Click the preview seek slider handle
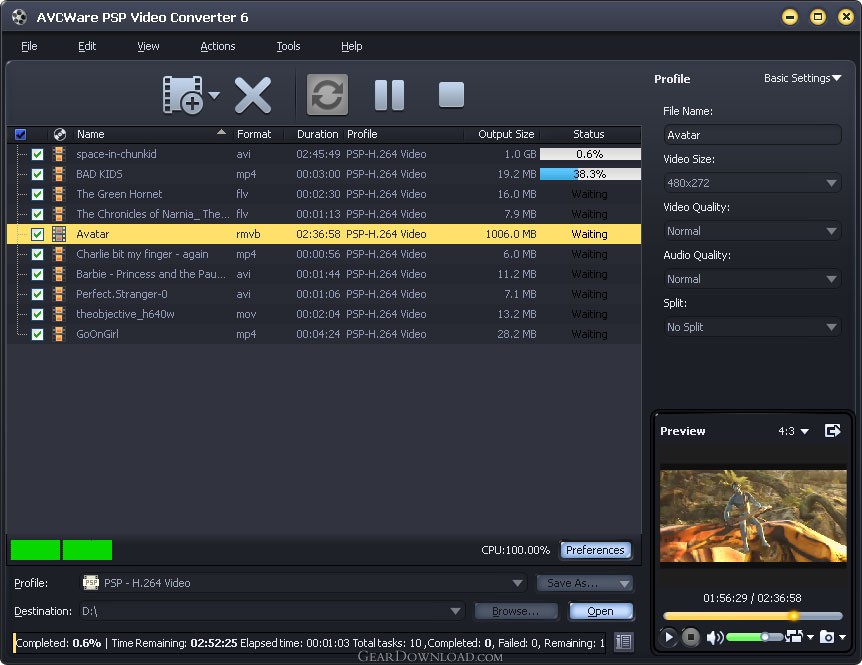 pos(793,616)
